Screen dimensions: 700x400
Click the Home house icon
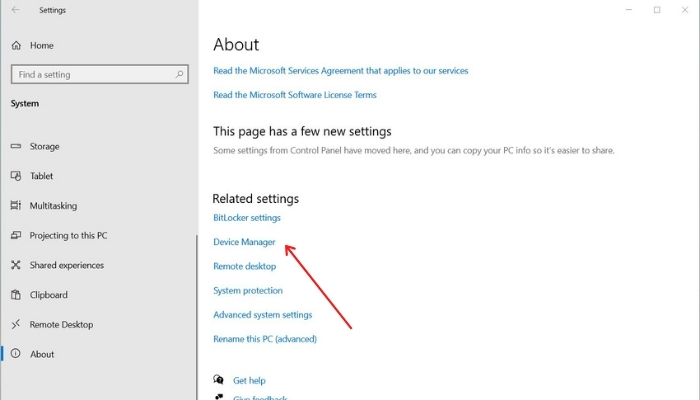coord(16,45)
